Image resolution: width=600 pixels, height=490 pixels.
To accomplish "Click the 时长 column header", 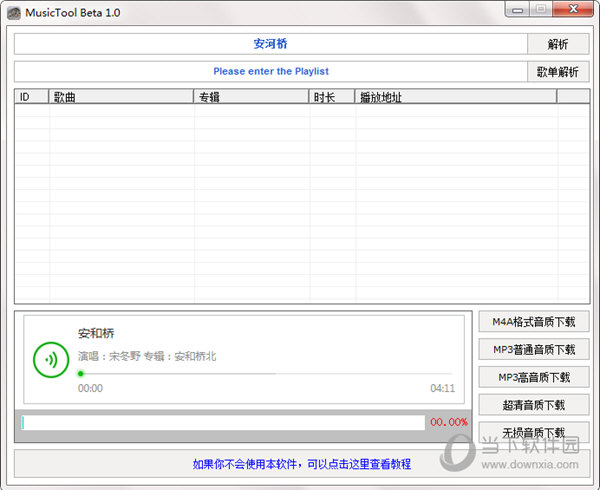I will click(332, 97).
